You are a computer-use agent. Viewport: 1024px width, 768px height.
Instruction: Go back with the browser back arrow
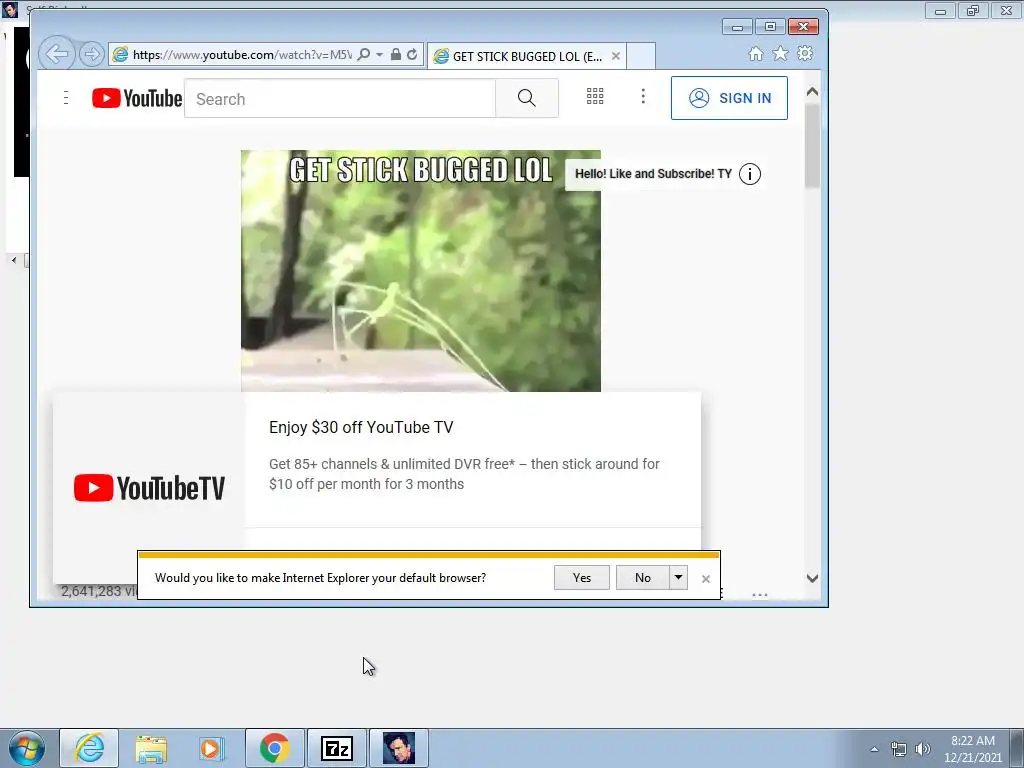click(56, 54)
